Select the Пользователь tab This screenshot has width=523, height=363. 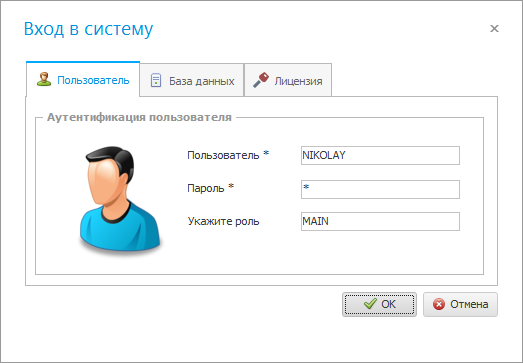pyautogui.click(x=83, y=79)
